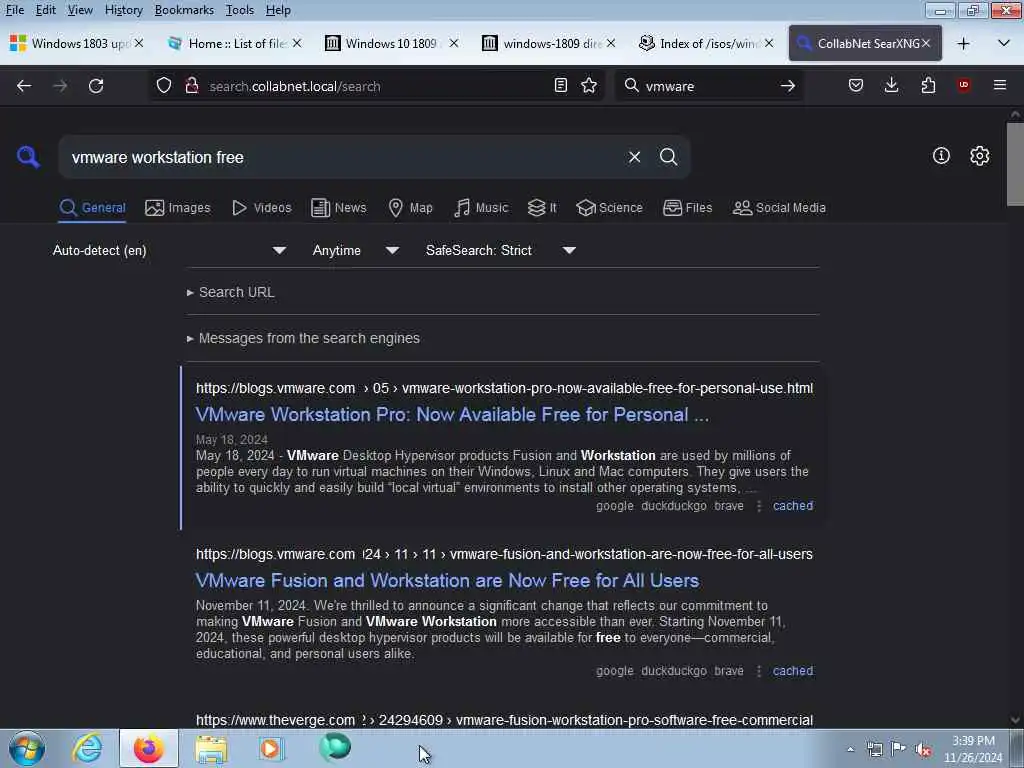
Task: Open the Bookmarks menu
Action: [184, 10]
